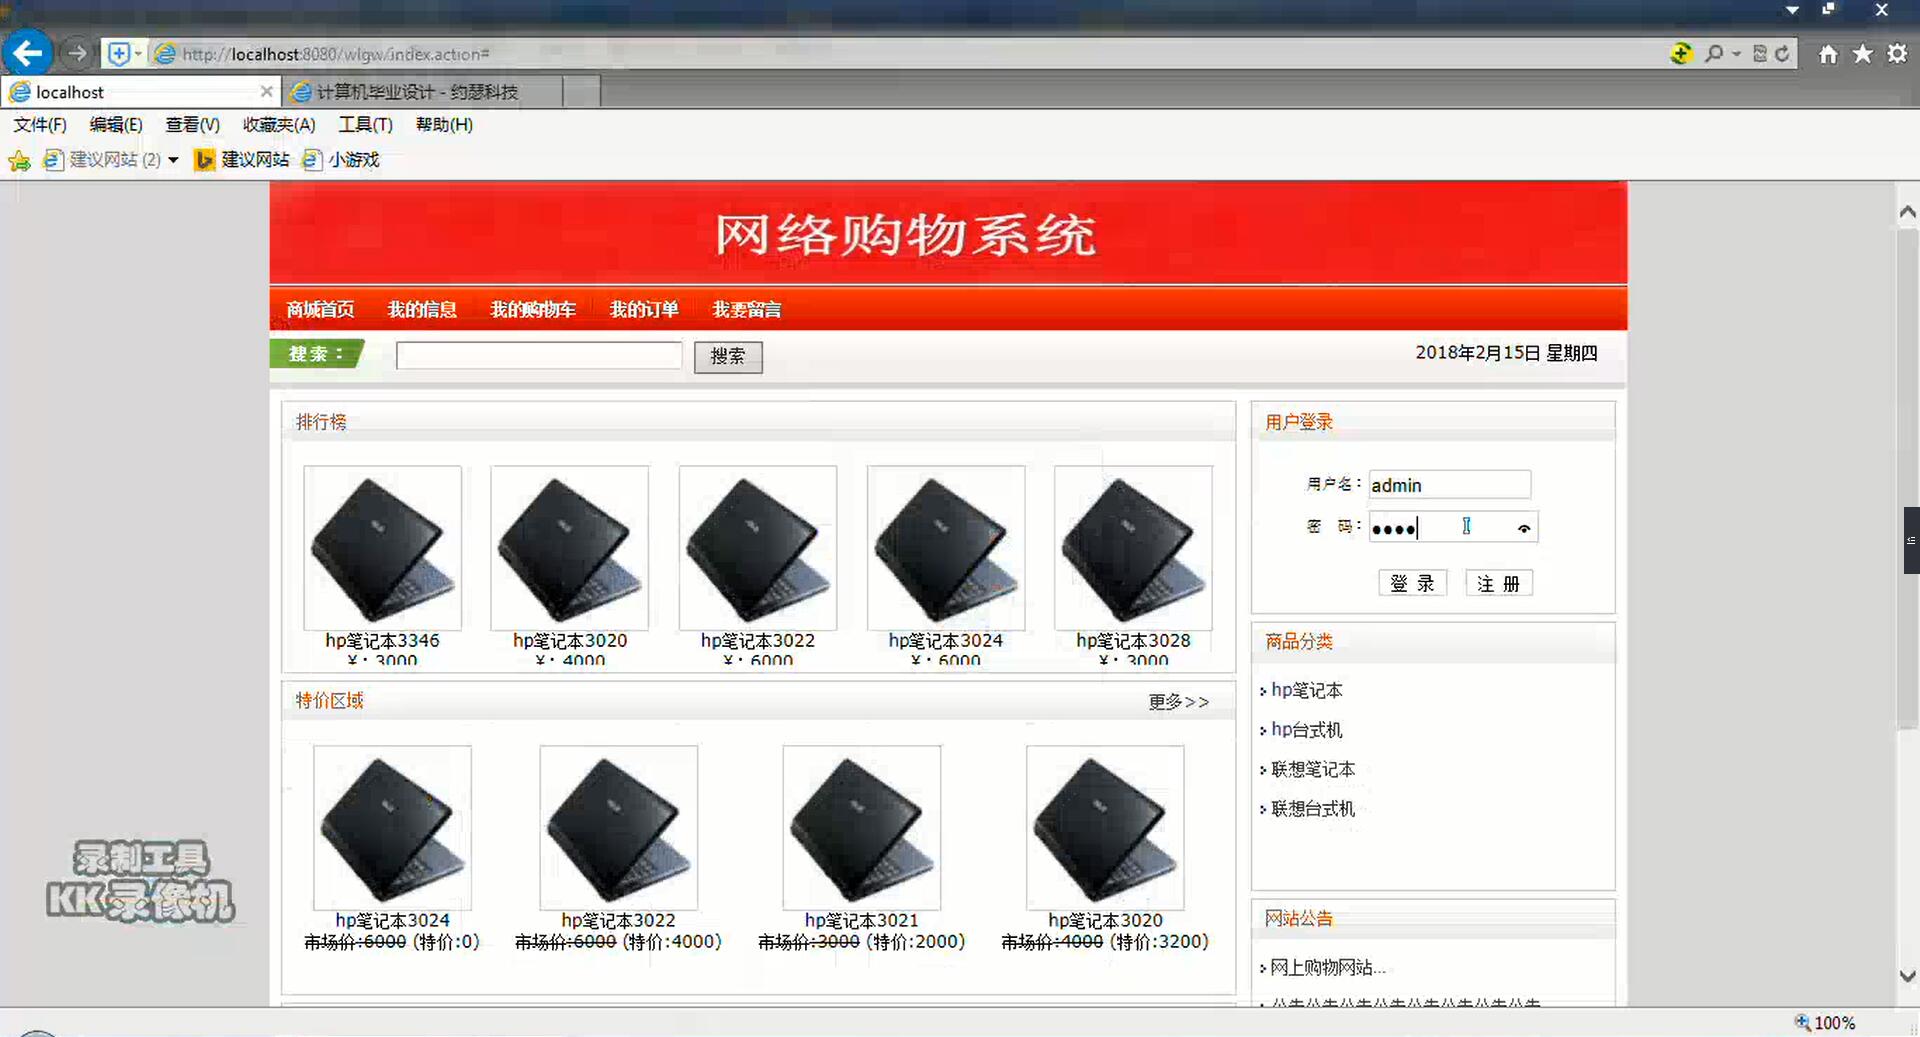Click the yellow-green plus add-on icon

click(1681, 53)
